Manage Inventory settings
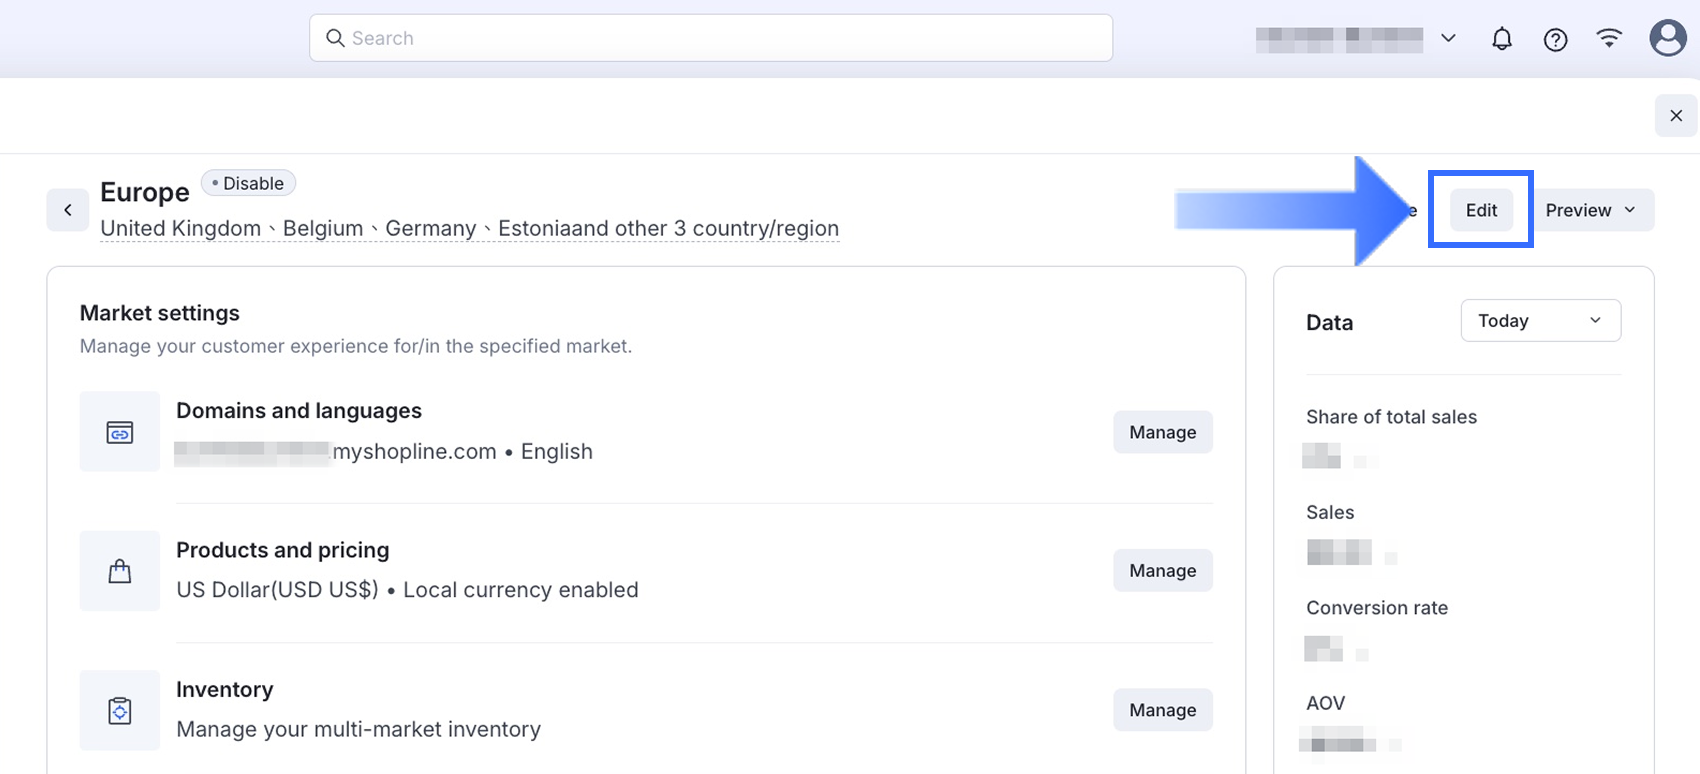1700x774 pixels. (1162, 710)
